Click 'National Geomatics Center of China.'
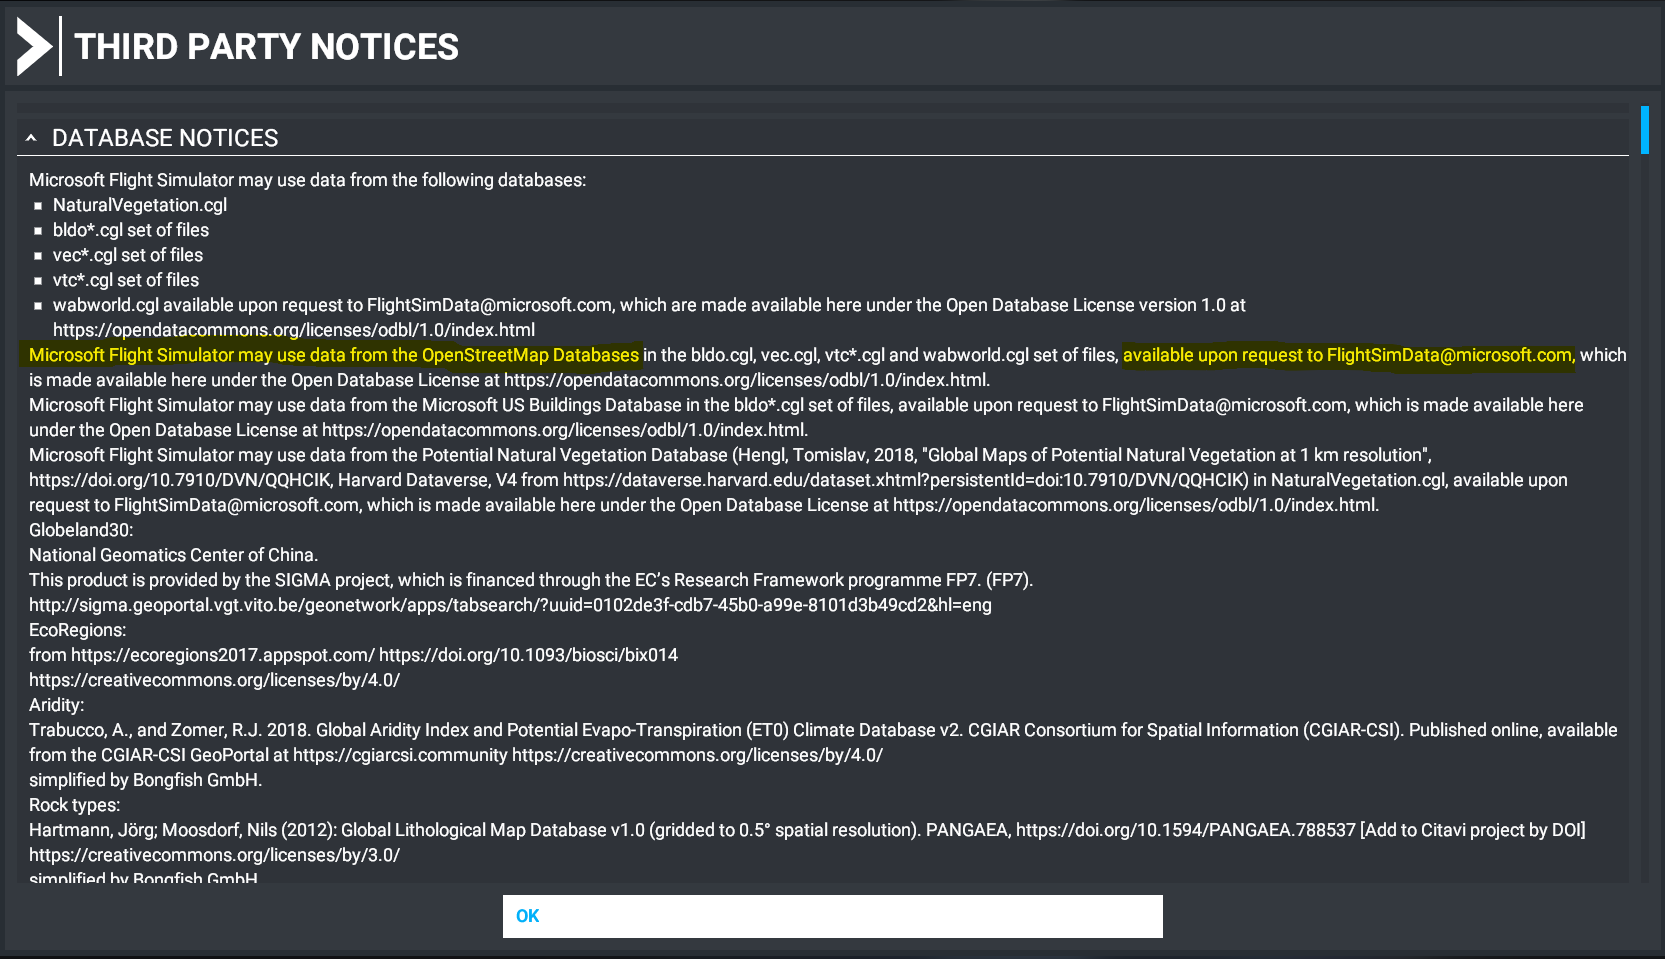The image size is (1665, 959). click(x=173, y=555)
